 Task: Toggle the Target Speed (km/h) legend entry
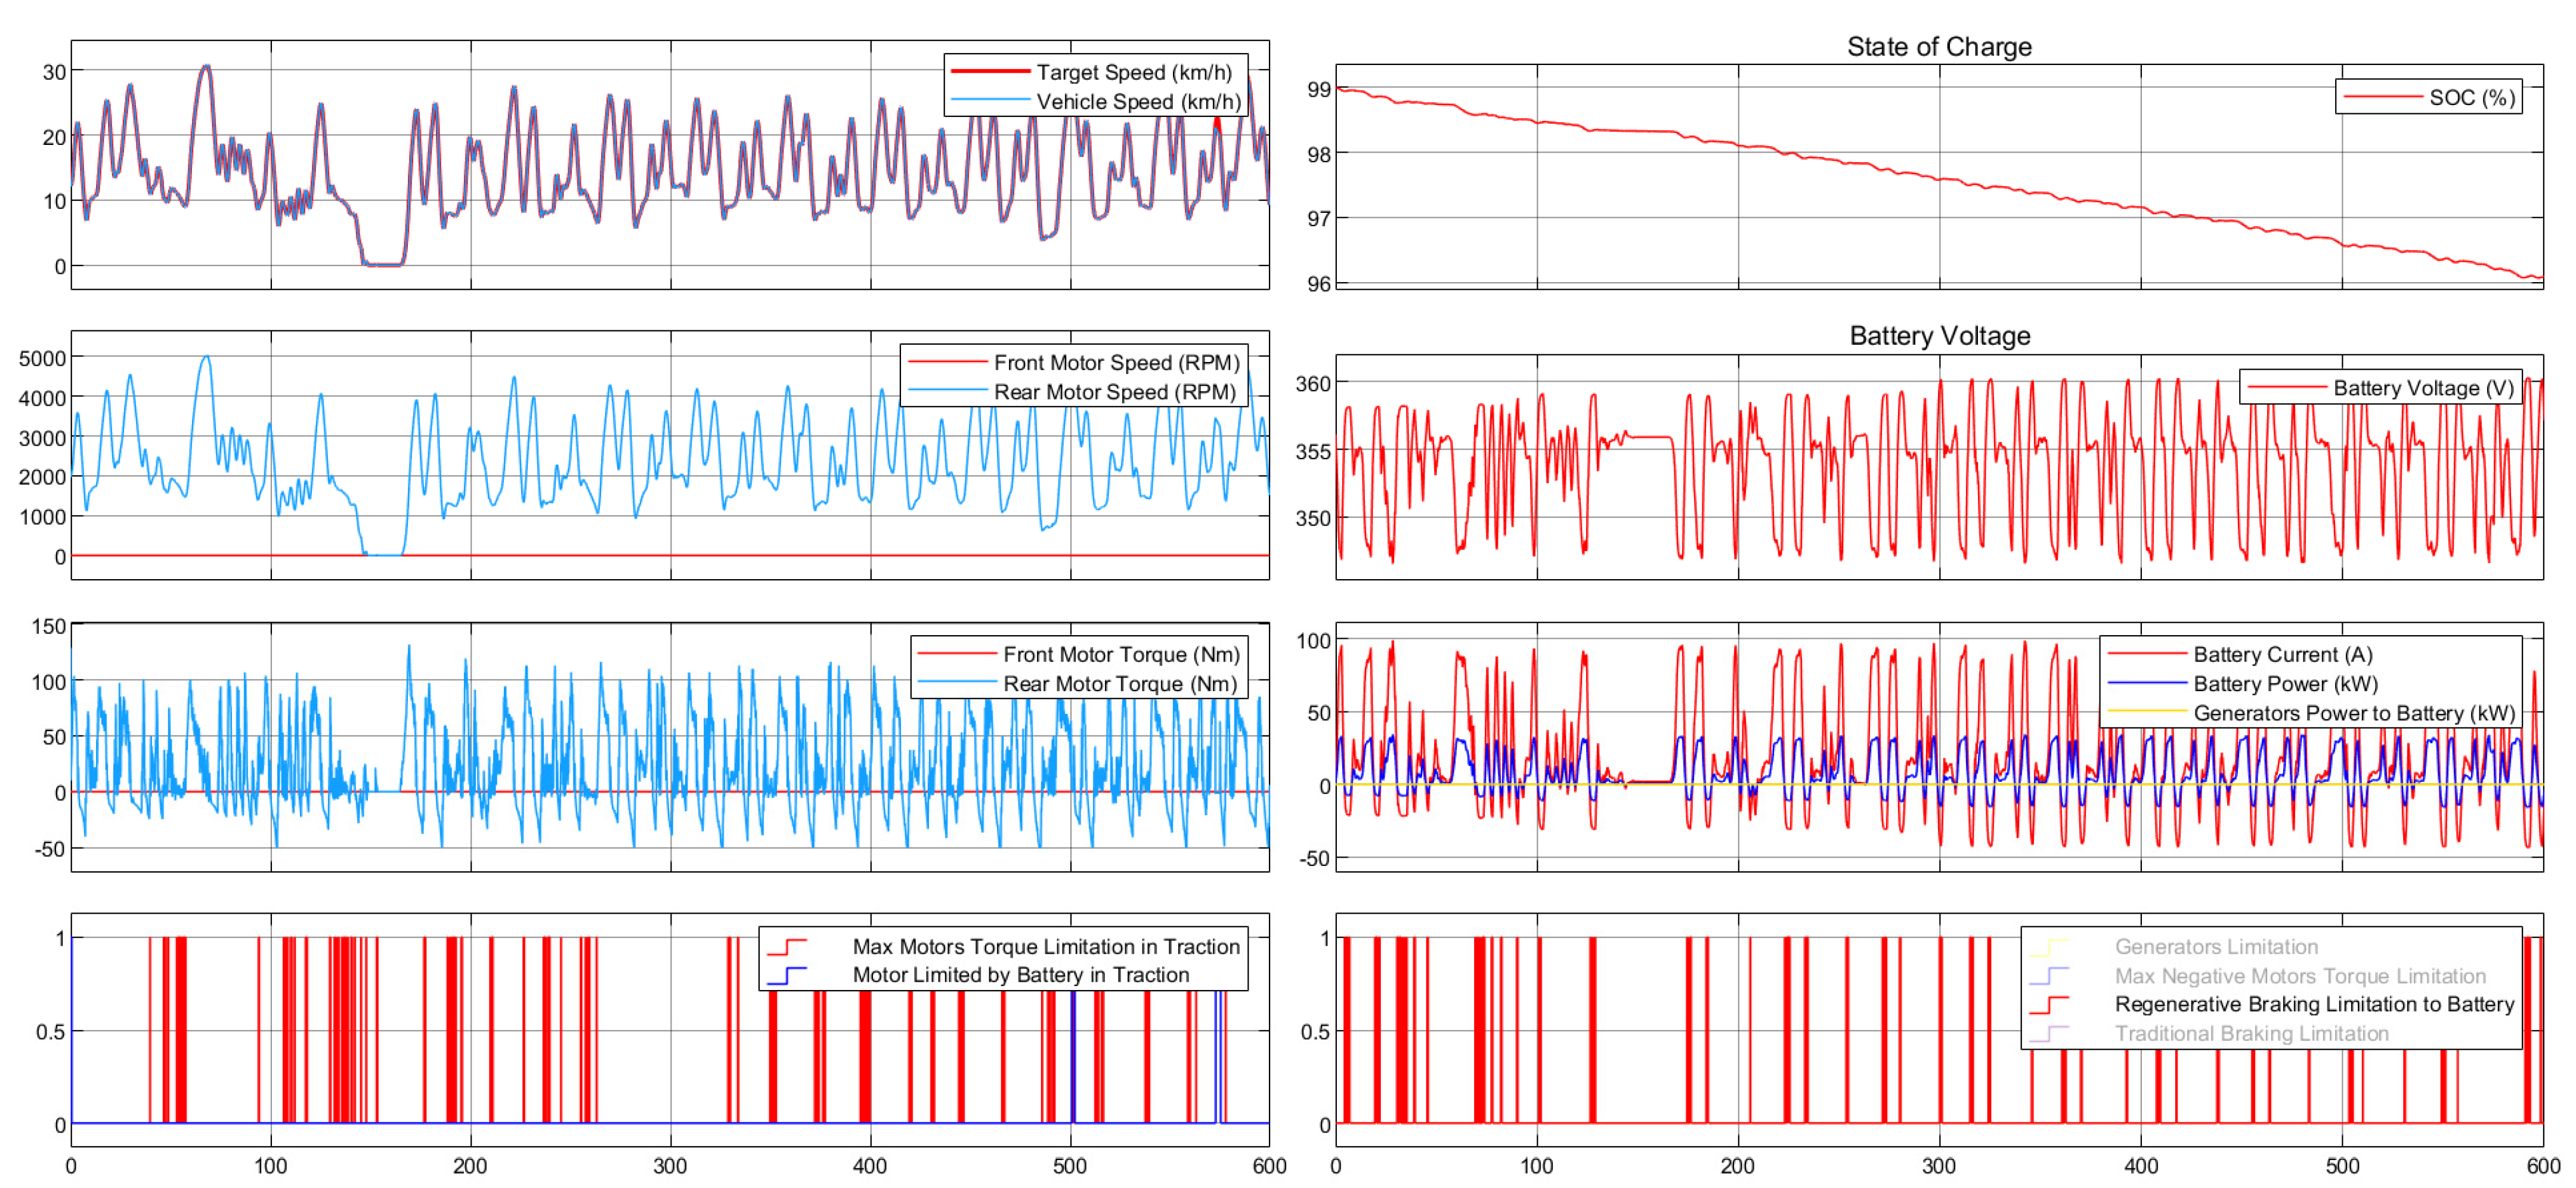point(1133,72)
